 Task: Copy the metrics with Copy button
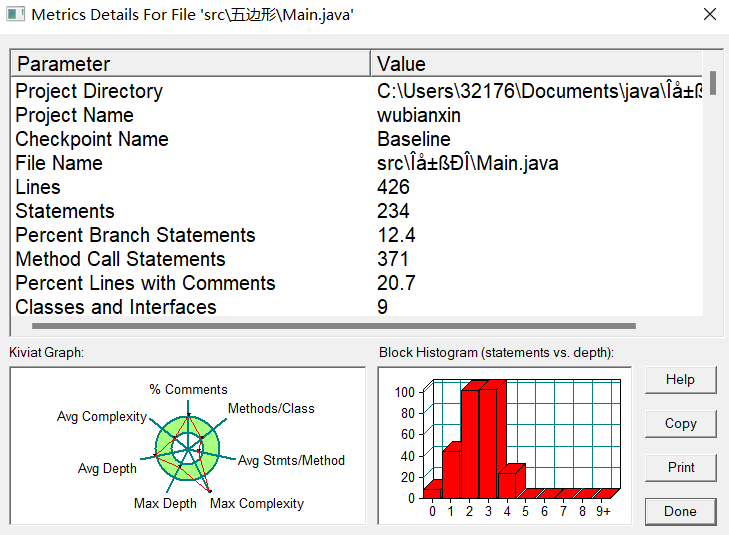click(680, 423)
